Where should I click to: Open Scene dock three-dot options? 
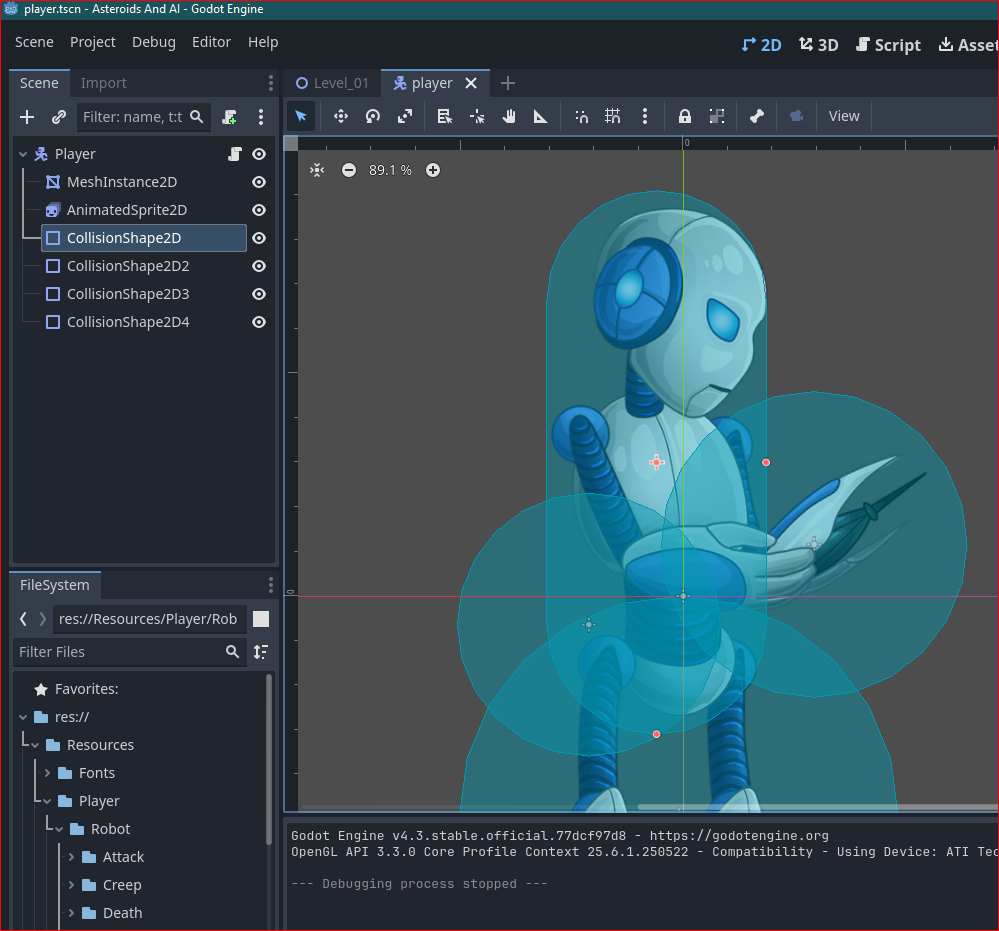pos(271,83)
